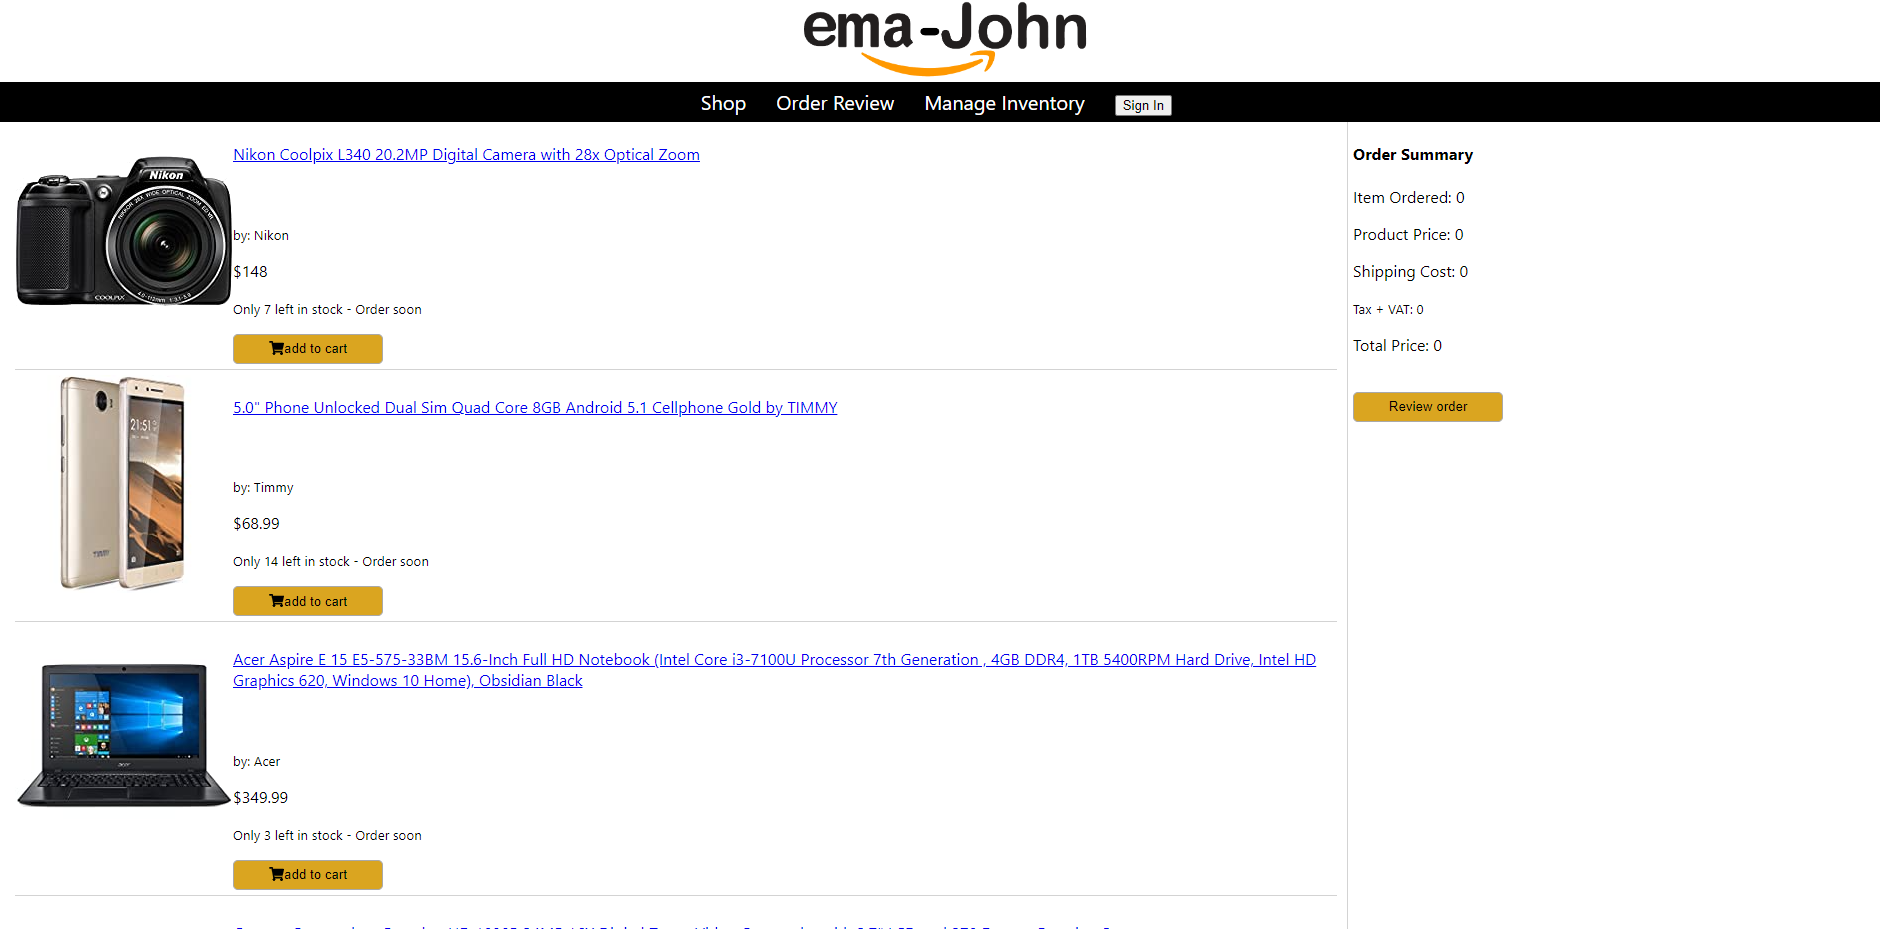Select the 'Item Ordered: 0' text
The width and height of the screenshot is (1880, 929).
[x=1409, y=198]
